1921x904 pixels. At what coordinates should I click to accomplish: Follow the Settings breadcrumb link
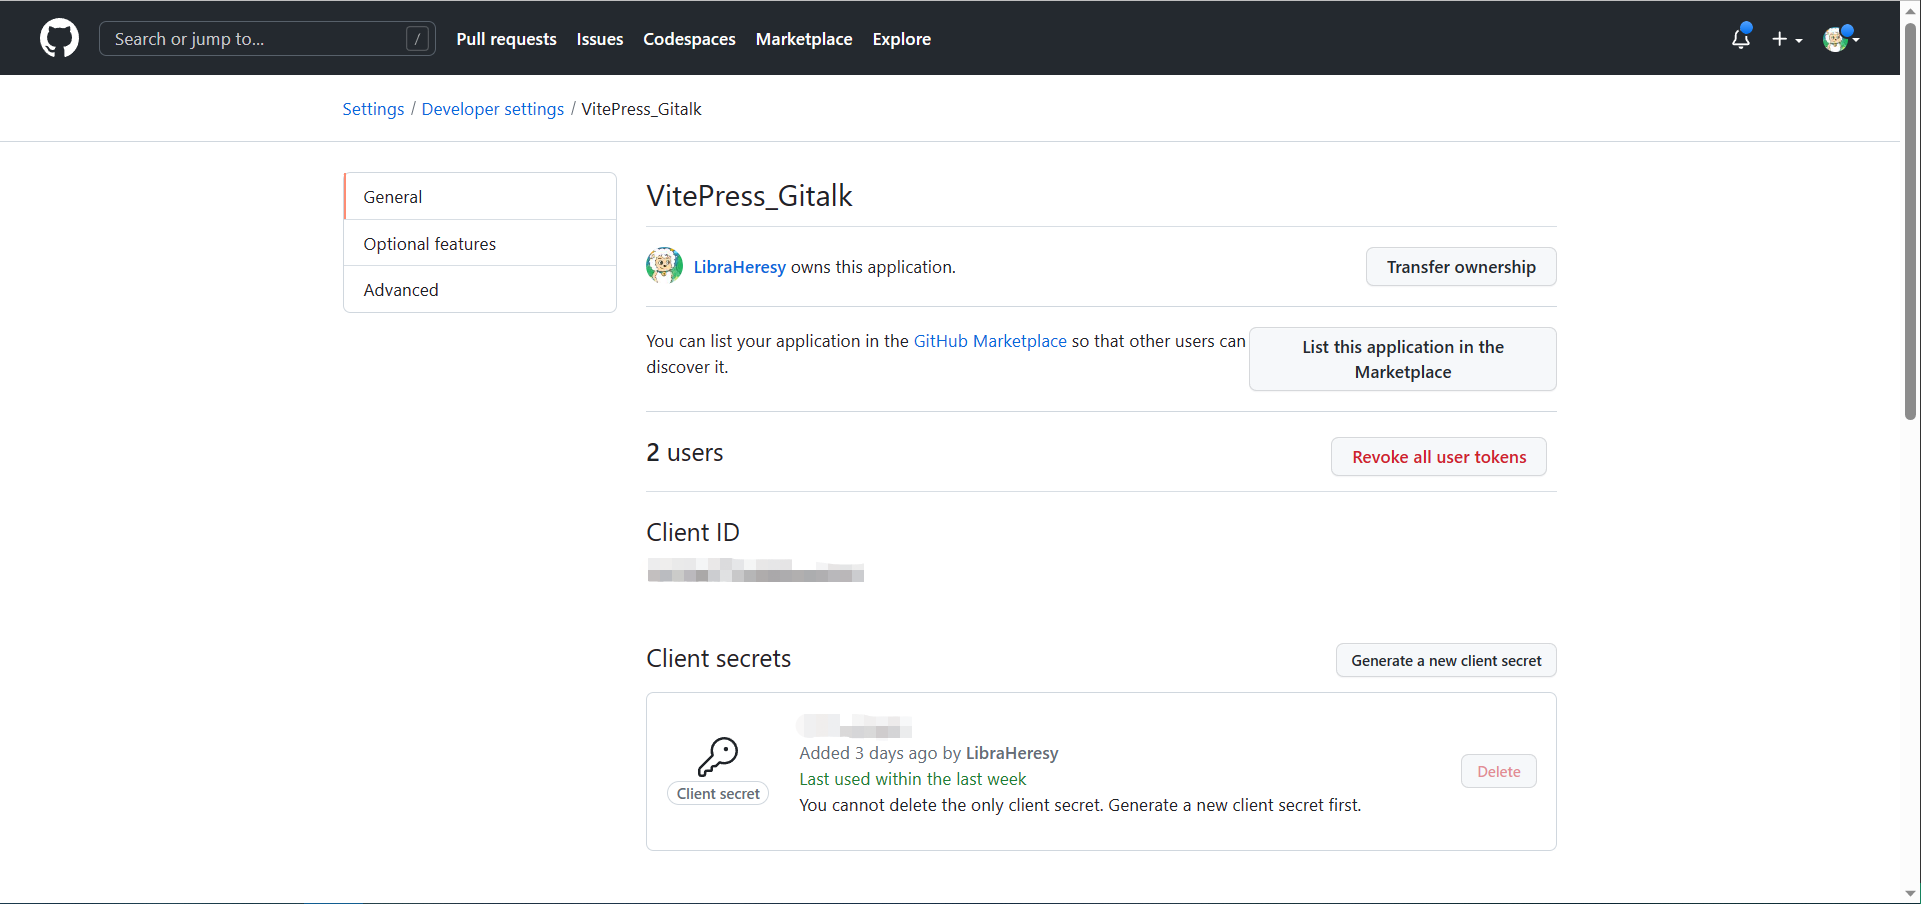click(373, 109)
